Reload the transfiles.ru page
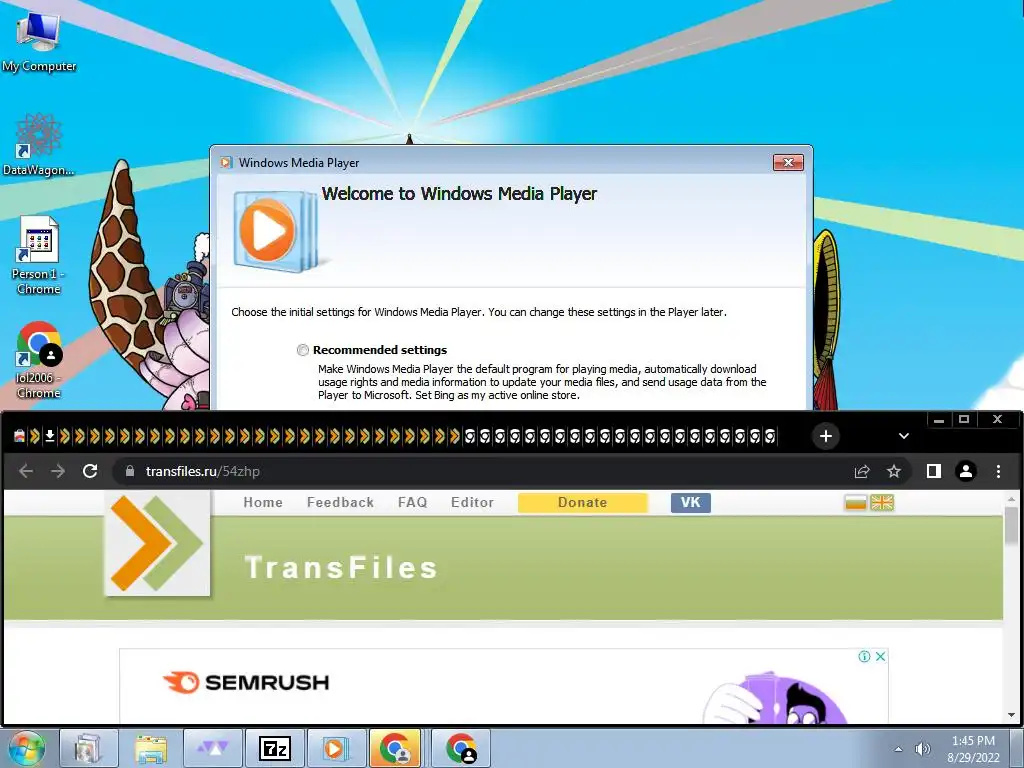 coord(90,471)
